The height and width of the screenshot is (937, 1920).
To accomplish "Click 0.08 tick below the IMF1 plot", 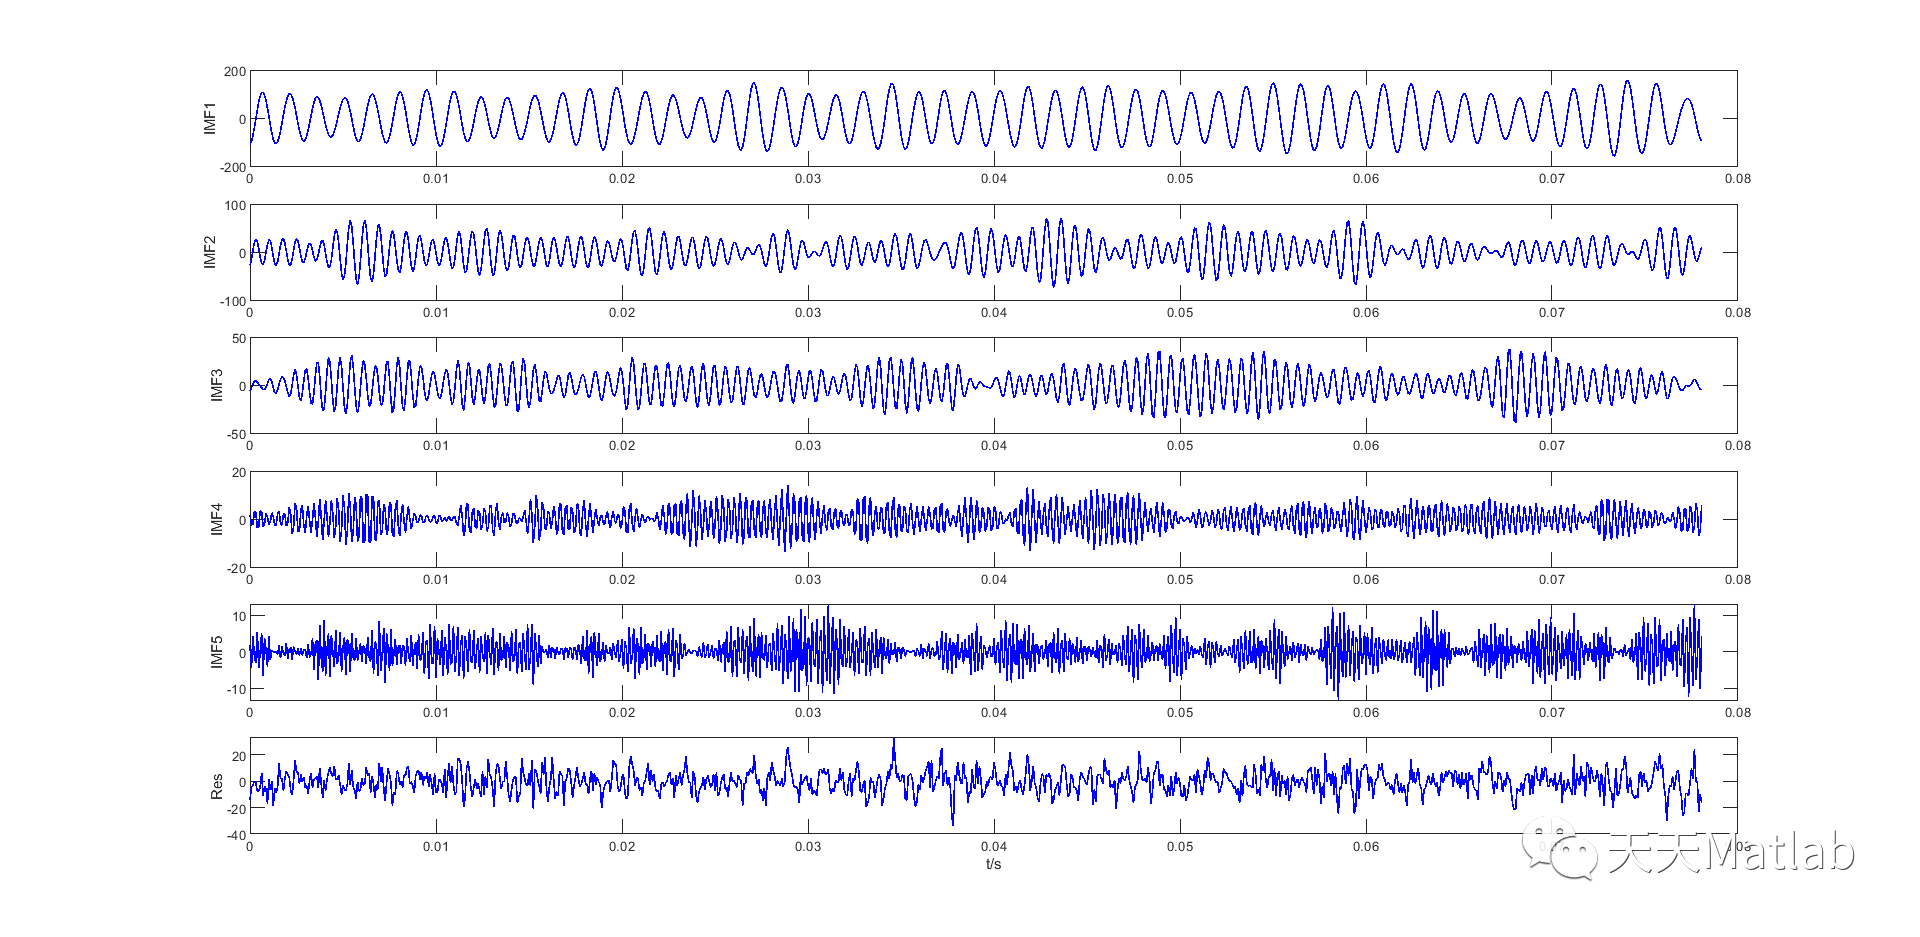I will click(x=1738, y=179).
